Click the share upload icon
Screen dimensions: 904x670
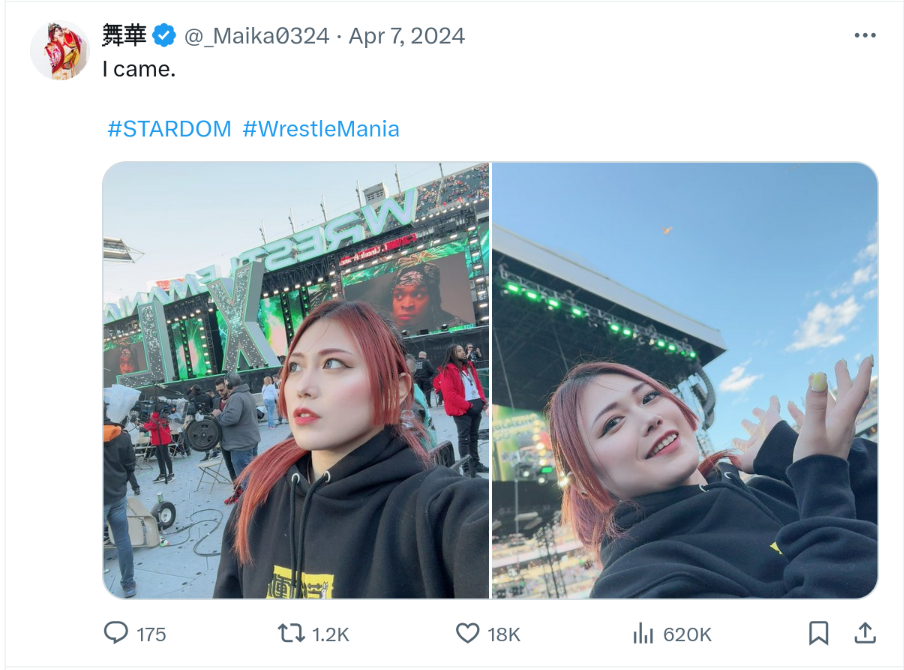[x=865, y=633]
